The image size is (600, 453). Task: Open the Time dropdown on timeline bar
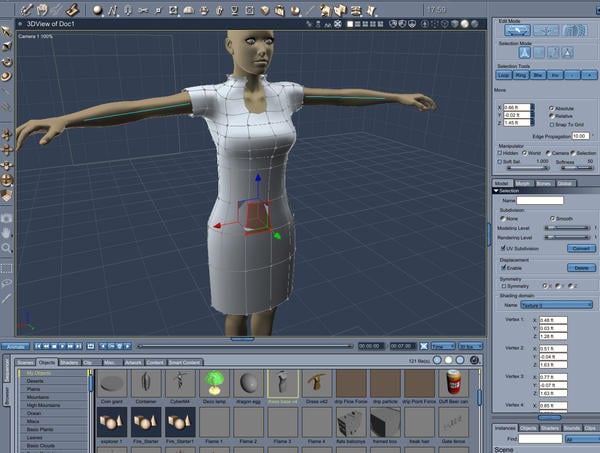[443, 346]
